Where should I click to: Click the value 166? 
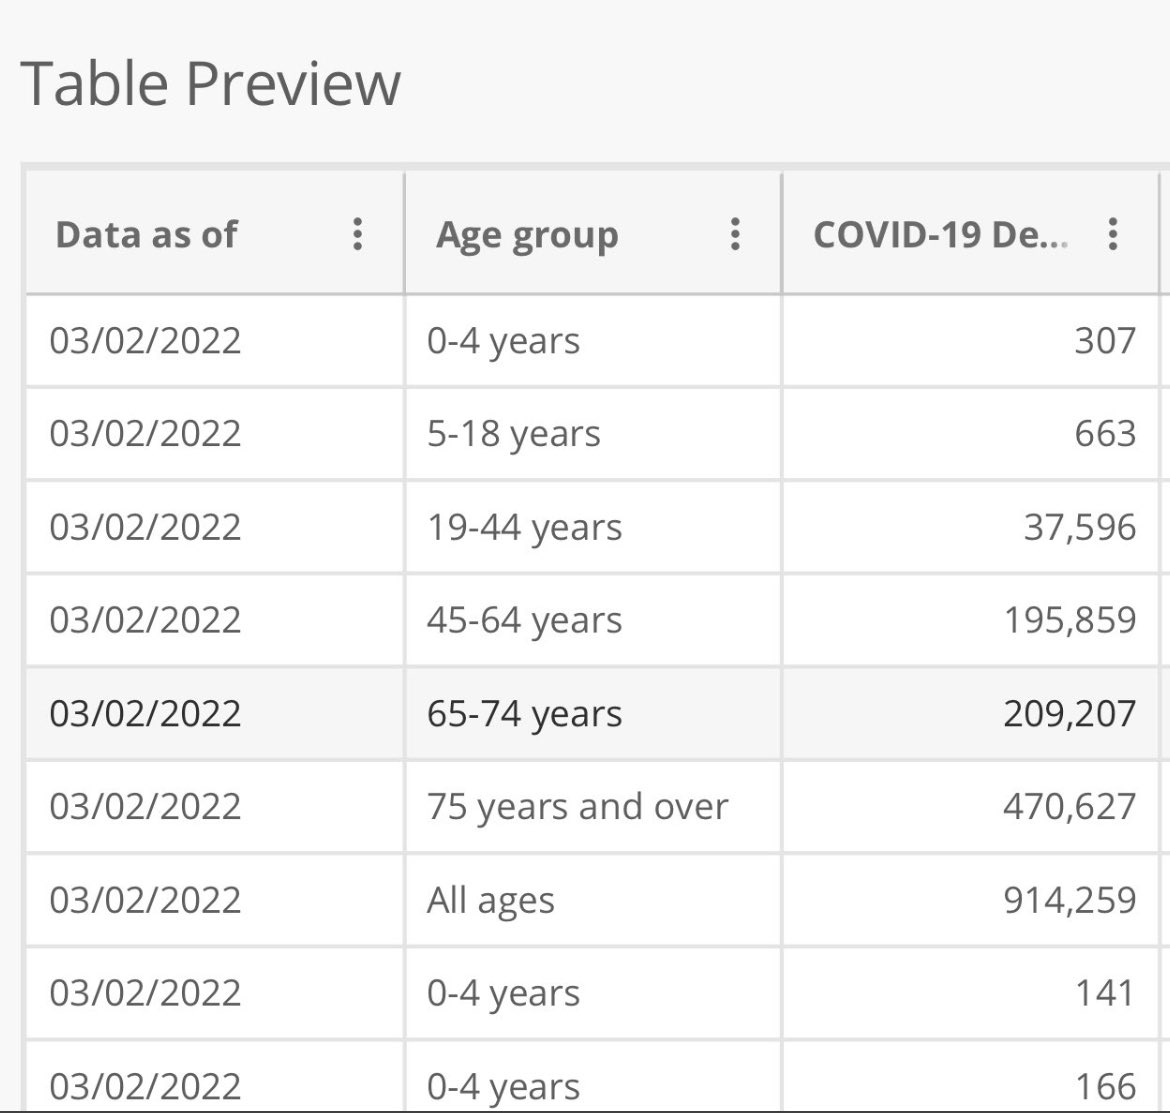(x=1105, y=1086)
